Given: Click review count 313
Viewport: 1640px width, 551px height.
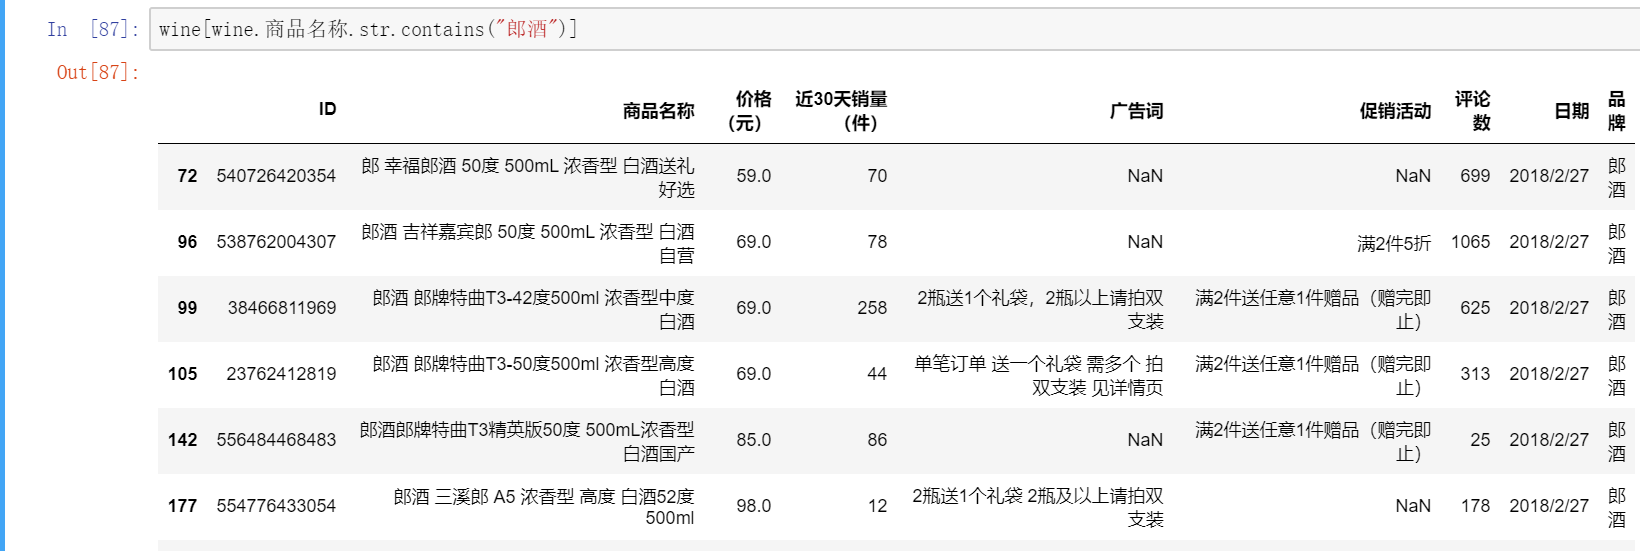Looking at the screenshot, I should 1475,374.
